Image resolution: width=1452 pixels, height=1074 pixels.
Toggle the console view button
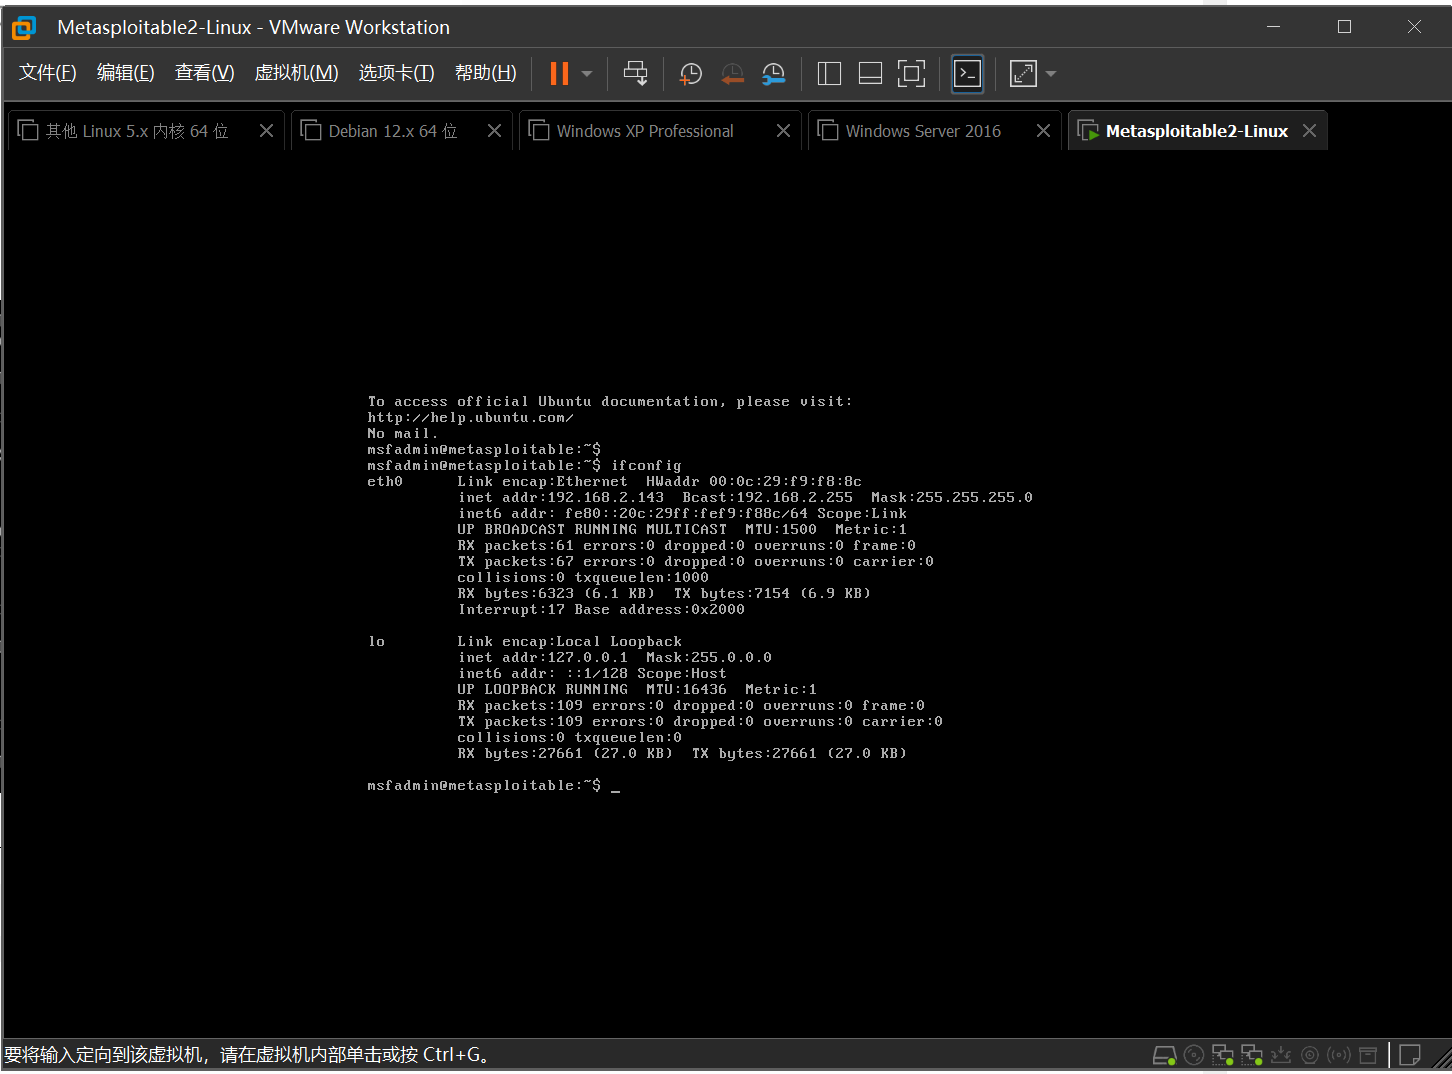click(967, 73)
